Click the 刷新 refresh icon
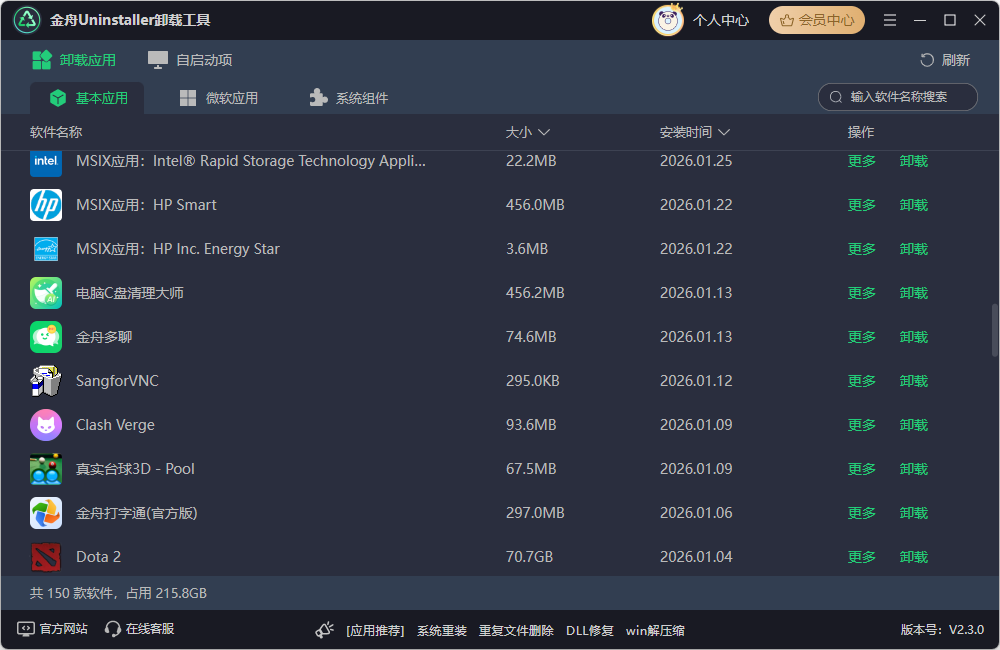The image size is (1000, 650). [928, 59]
